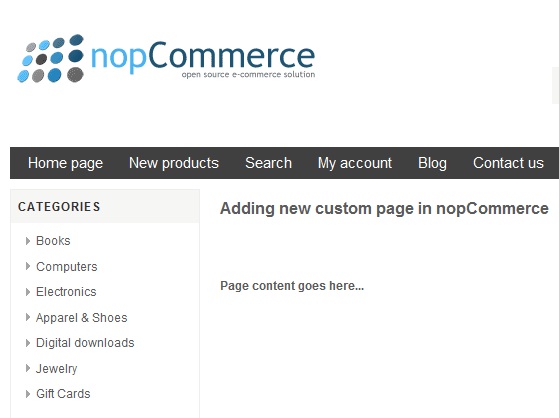Viewport: 559px width, 418px height.
Task: Visit the Blog menu link
Action: point(432,163)
